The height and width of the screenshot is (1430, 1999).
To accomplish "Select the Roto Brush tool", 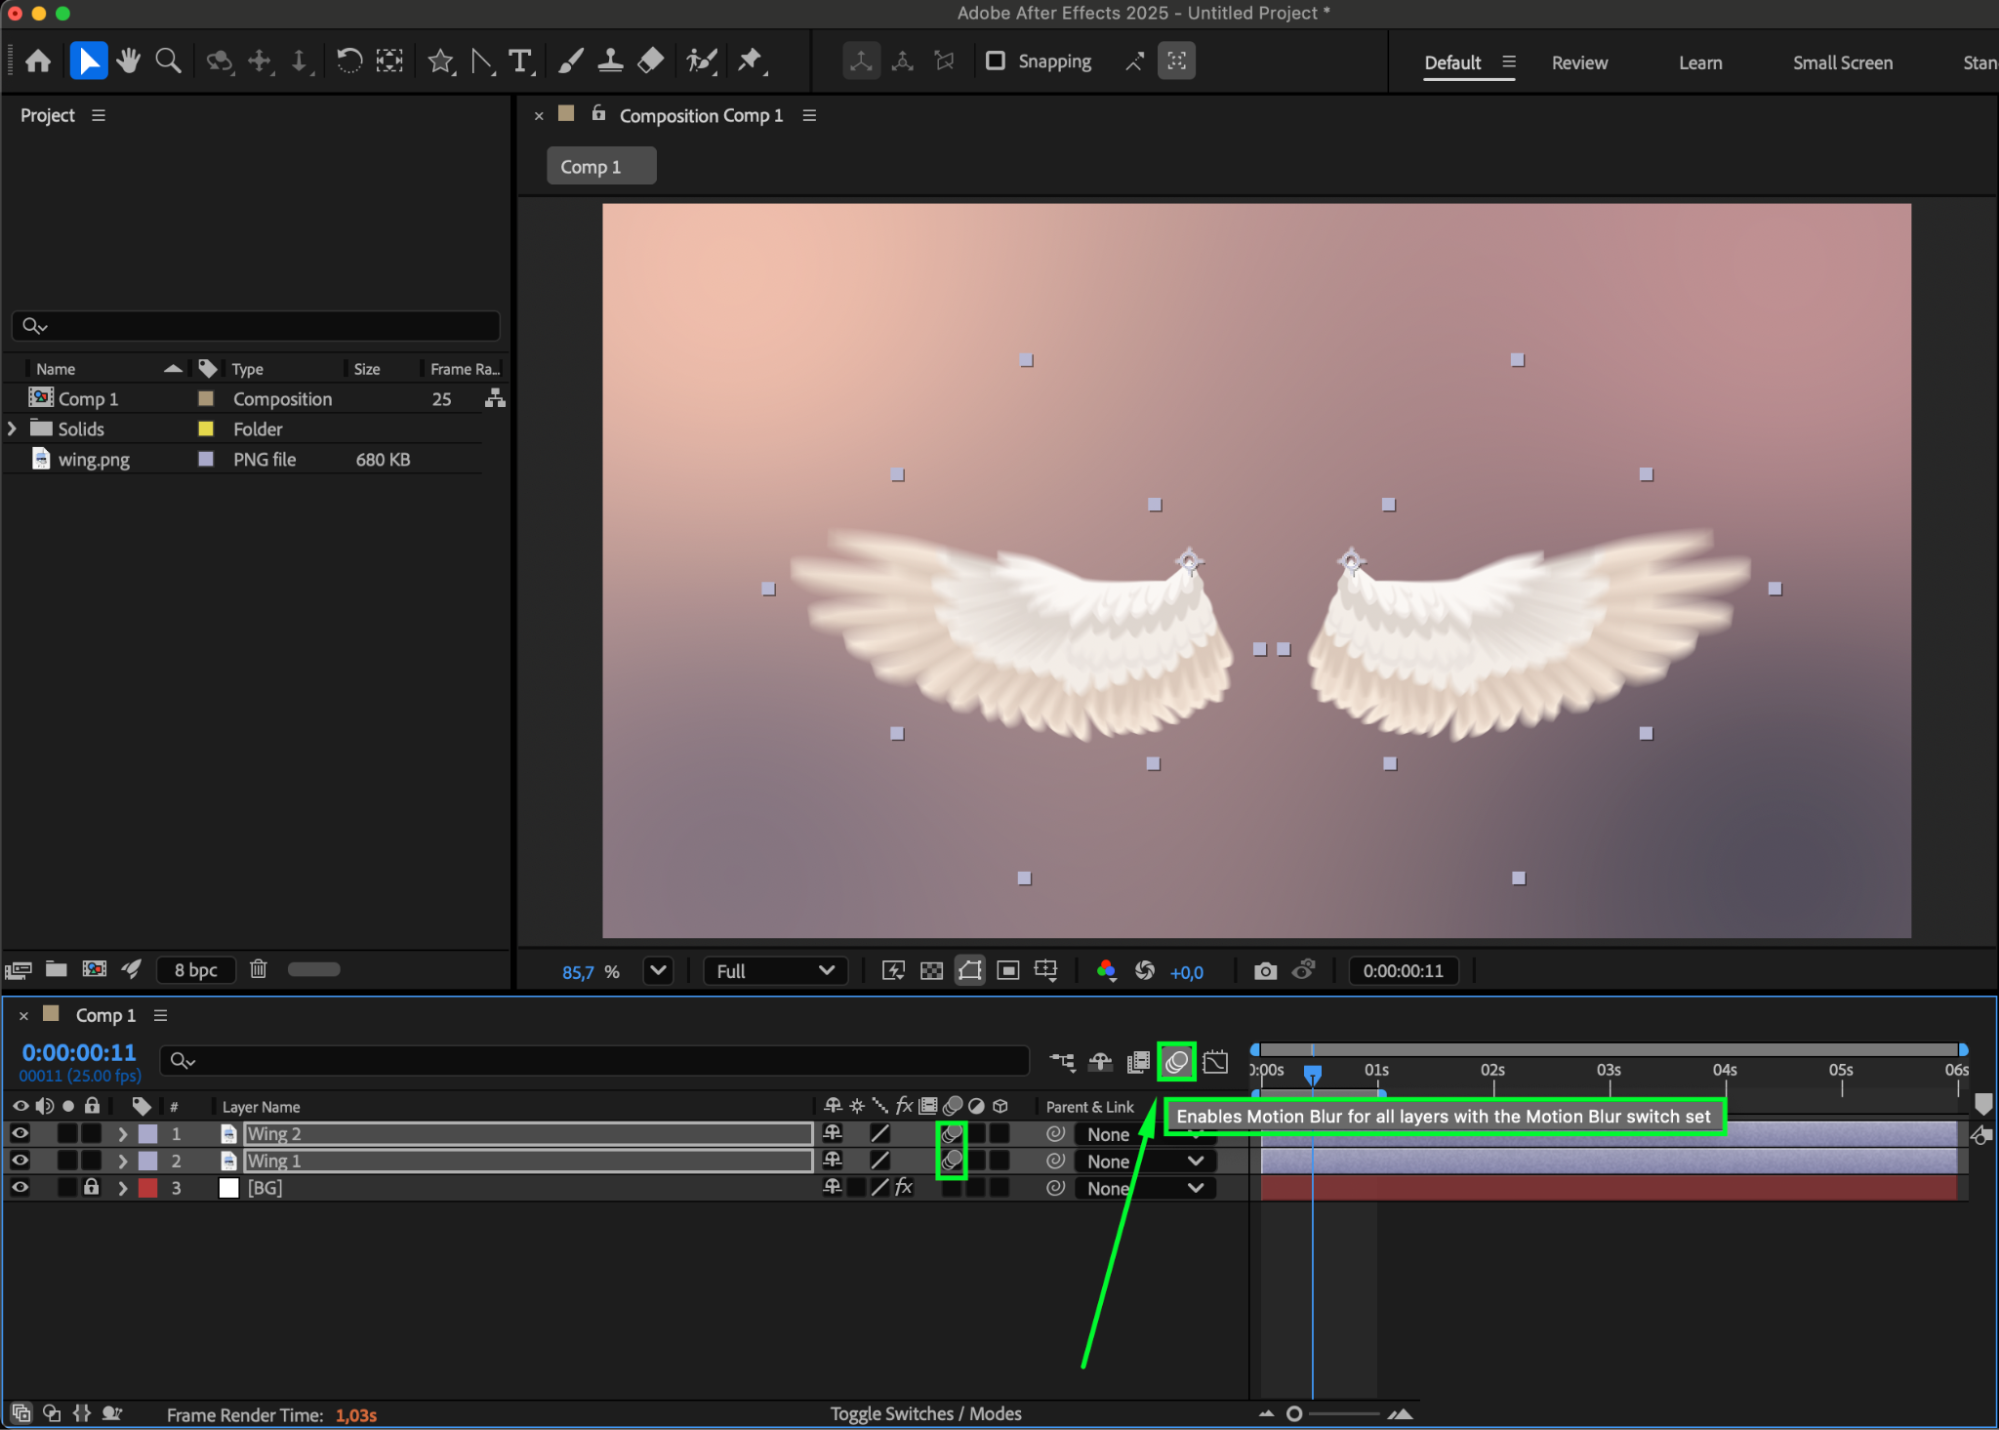I will coord(702,62).
